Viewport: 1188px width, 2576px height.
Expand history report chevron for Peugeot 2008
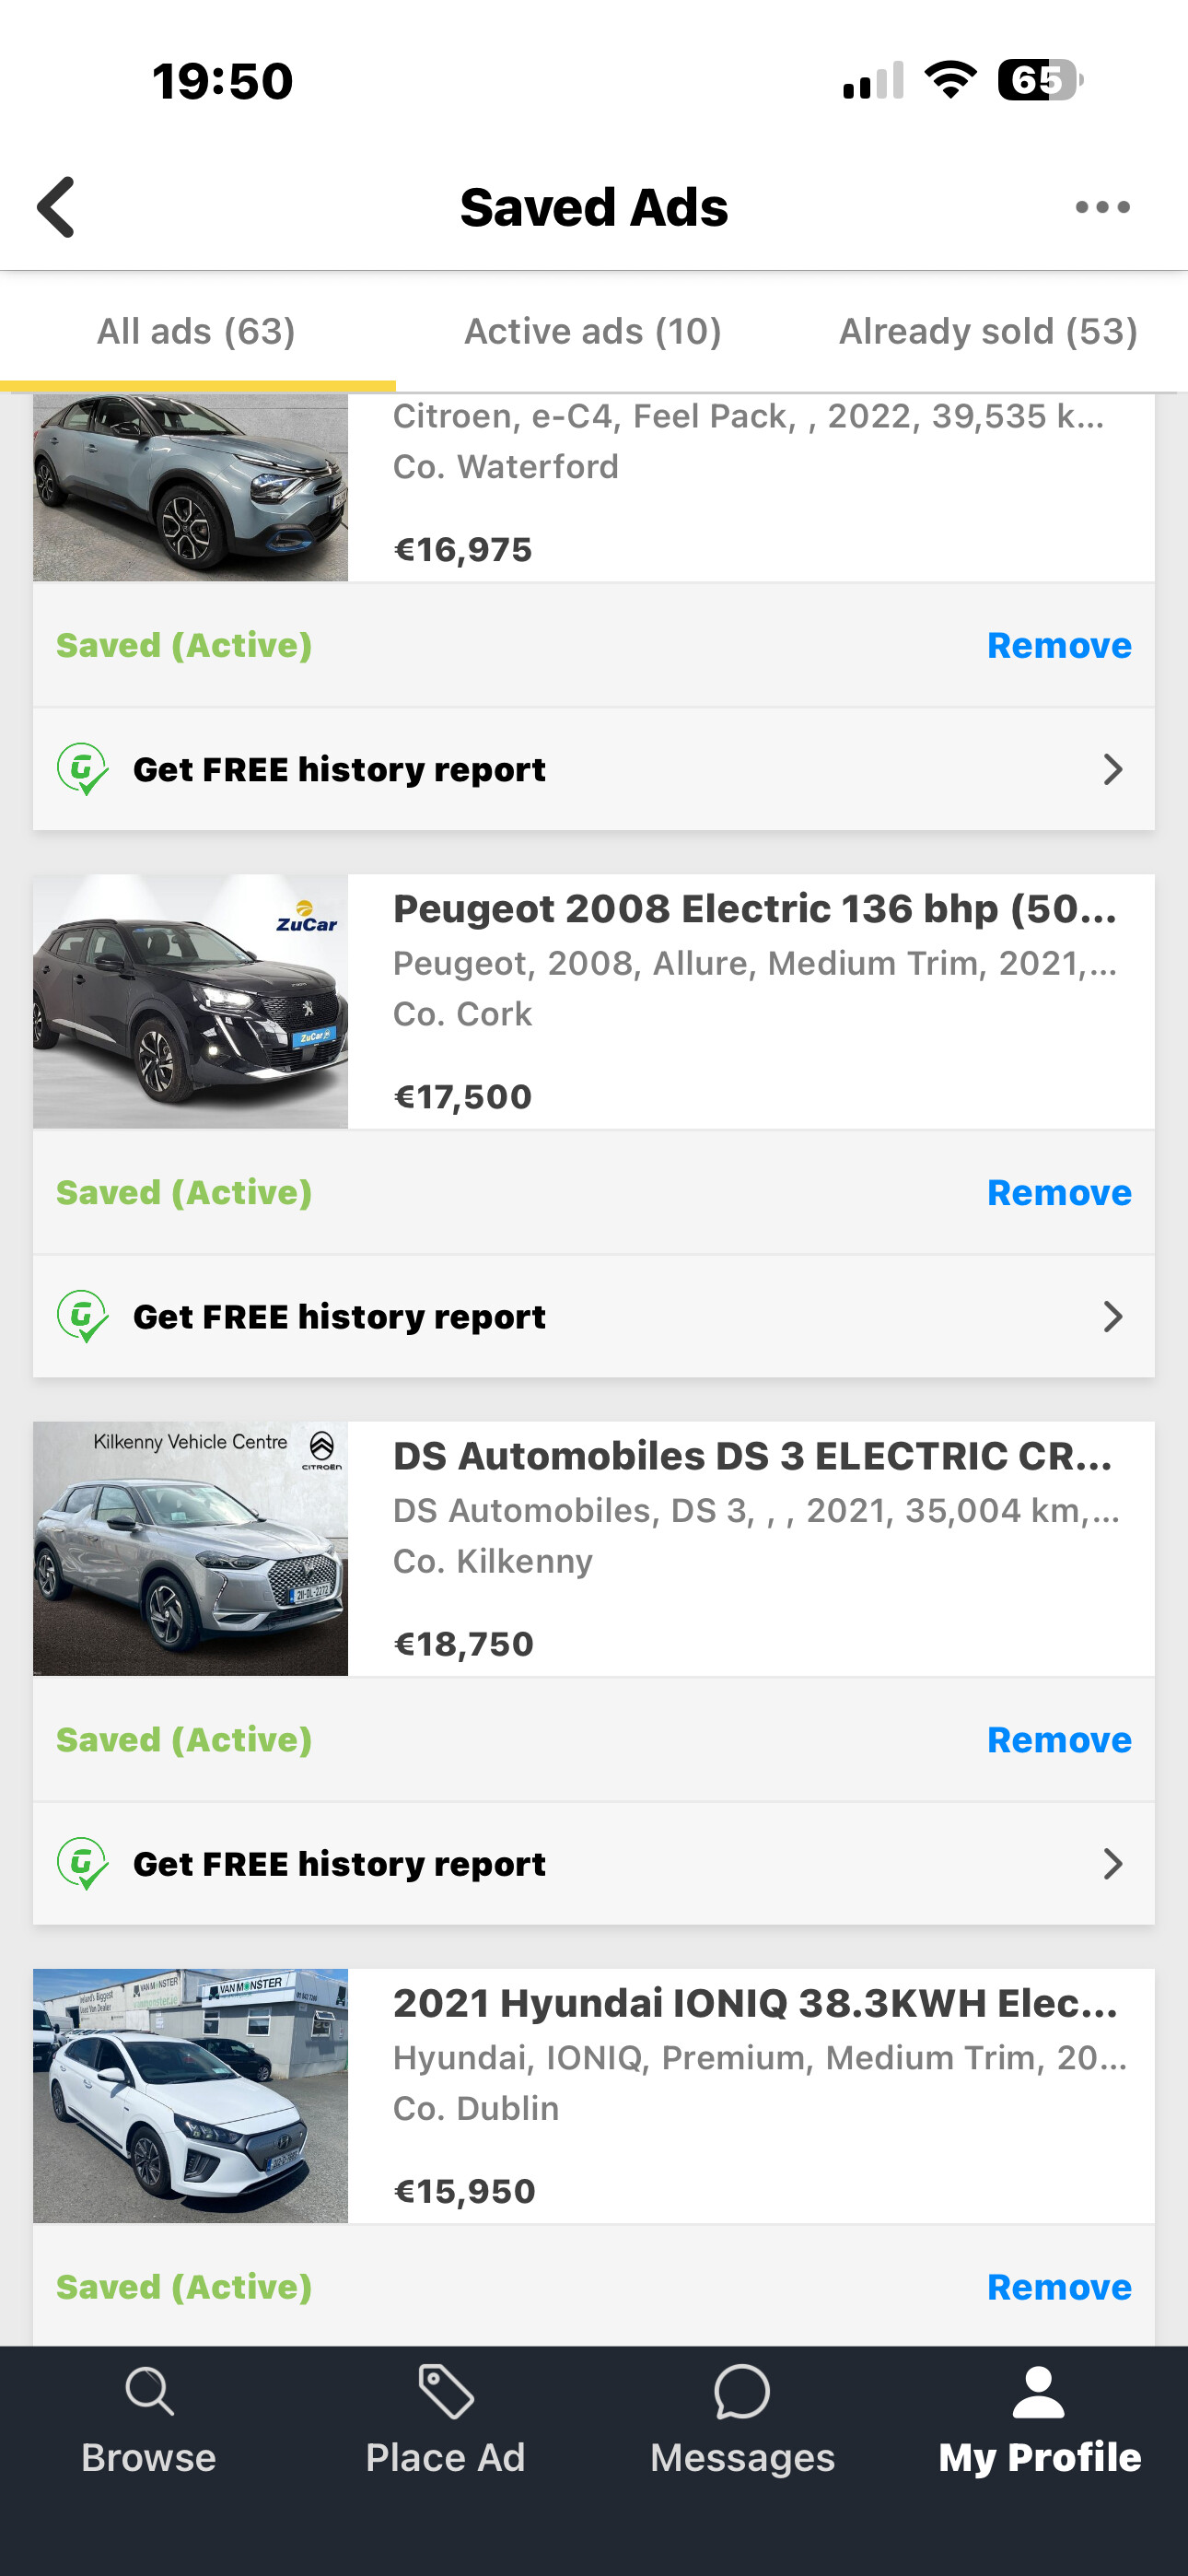(x=1112, y=1316)
